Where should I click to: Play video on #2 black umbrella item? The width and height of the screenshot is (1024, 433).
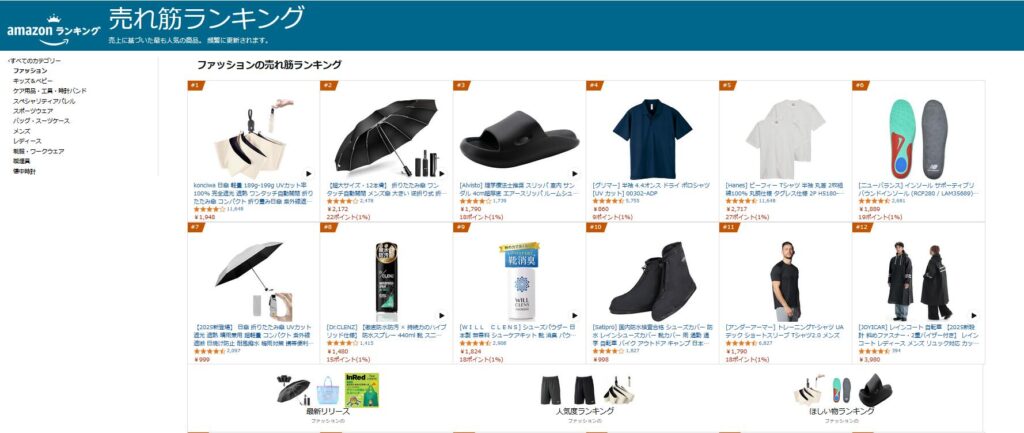(442, 174)
